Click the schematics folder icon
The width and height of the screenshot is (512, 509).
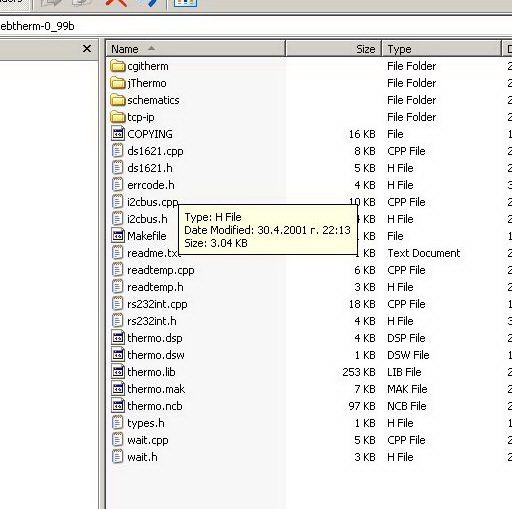tap(117, 100)
